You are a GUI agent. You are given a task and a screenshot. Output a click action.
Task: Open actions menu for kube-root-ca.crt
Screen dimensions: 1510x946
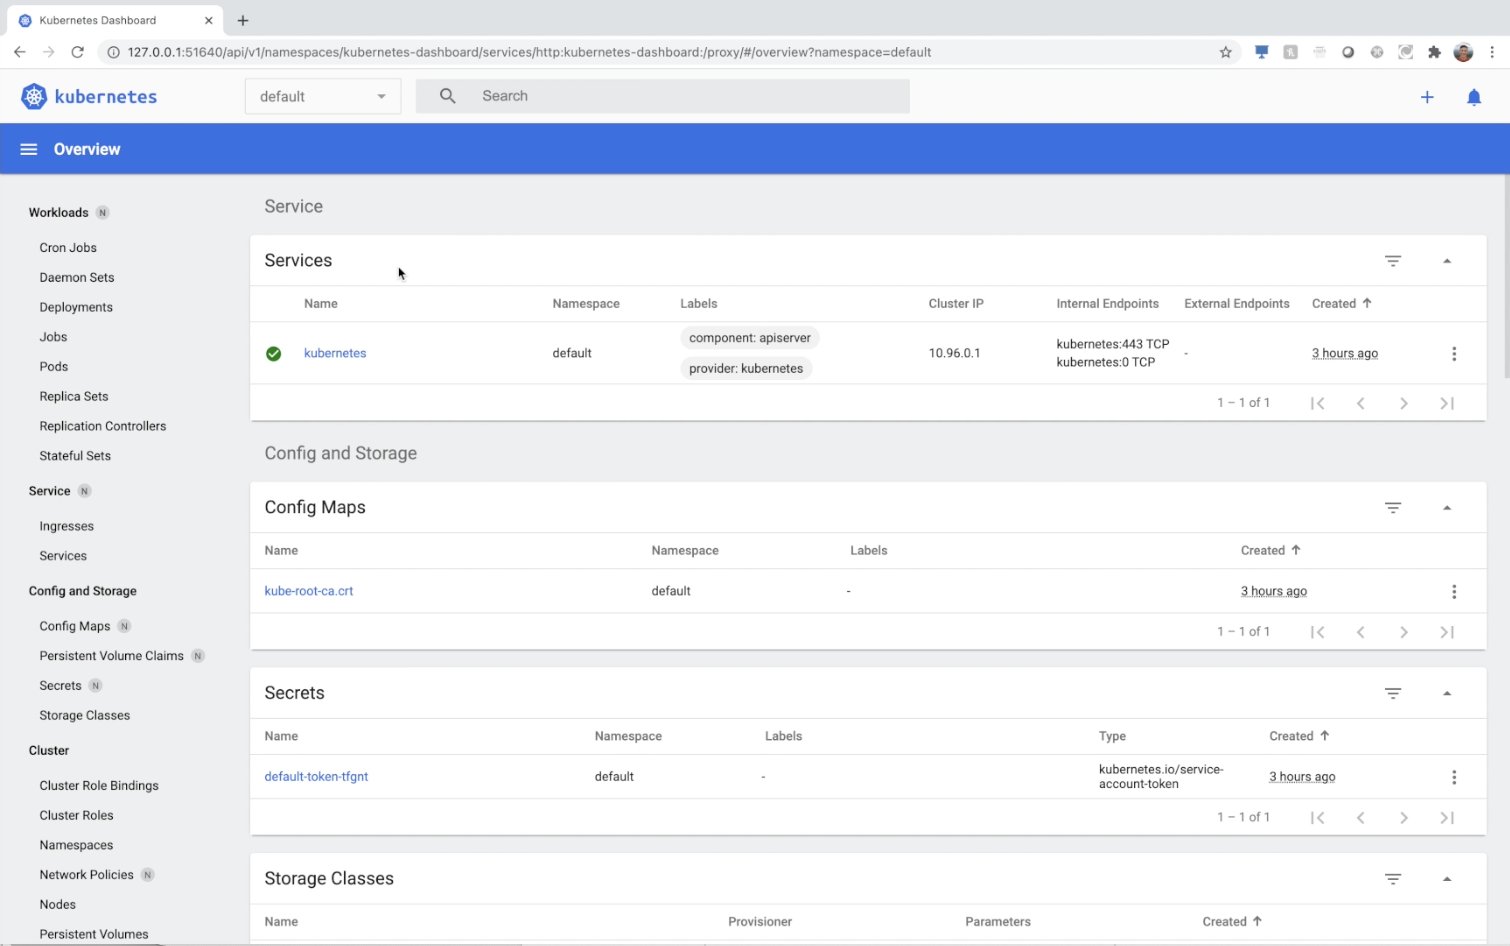click(1454, 591)
